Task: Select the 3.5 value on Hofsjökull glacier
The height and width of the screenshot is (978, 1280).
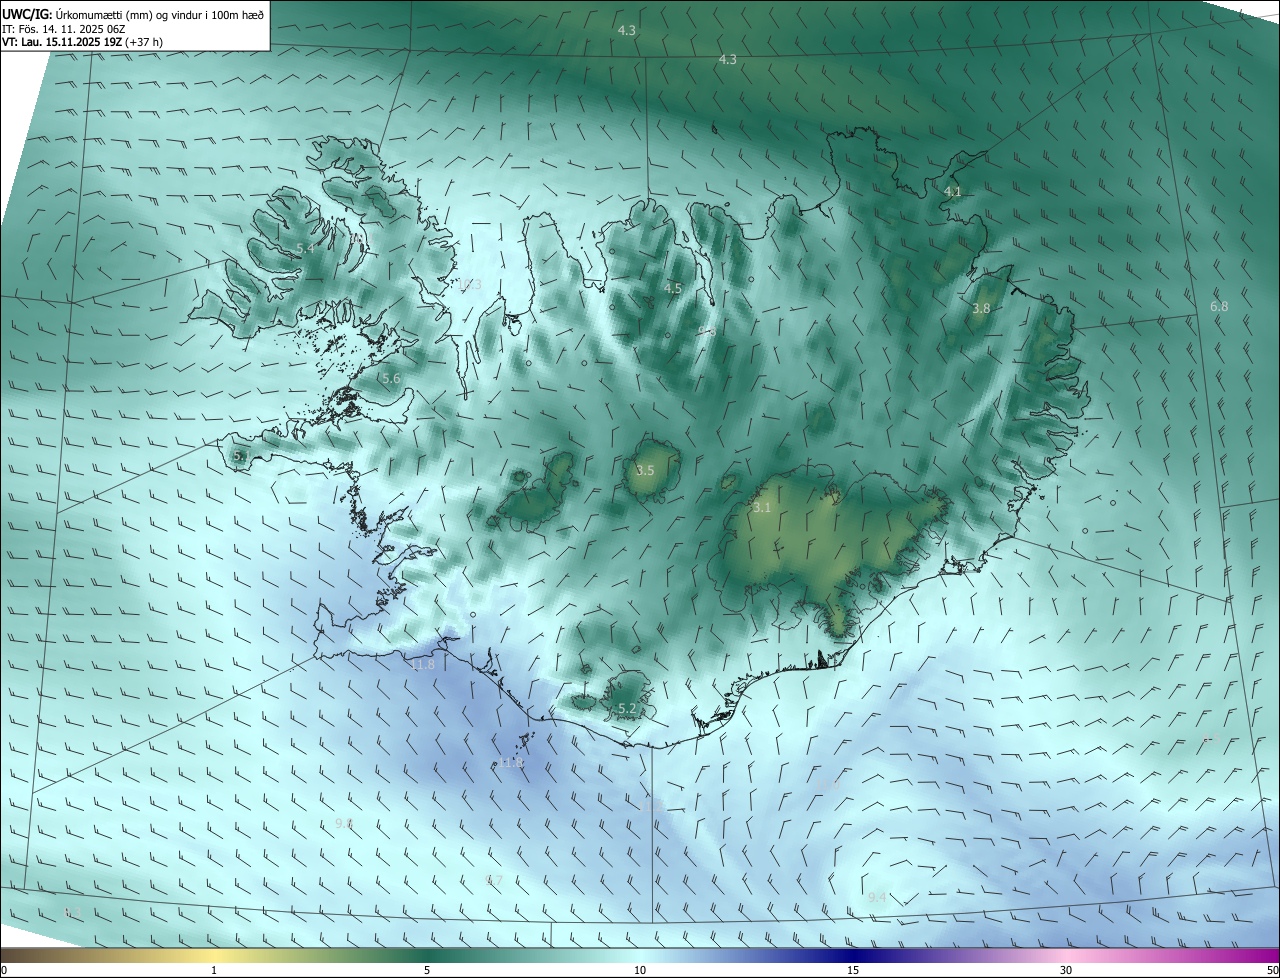Action: pyautogui.click(x=645, y=470)
